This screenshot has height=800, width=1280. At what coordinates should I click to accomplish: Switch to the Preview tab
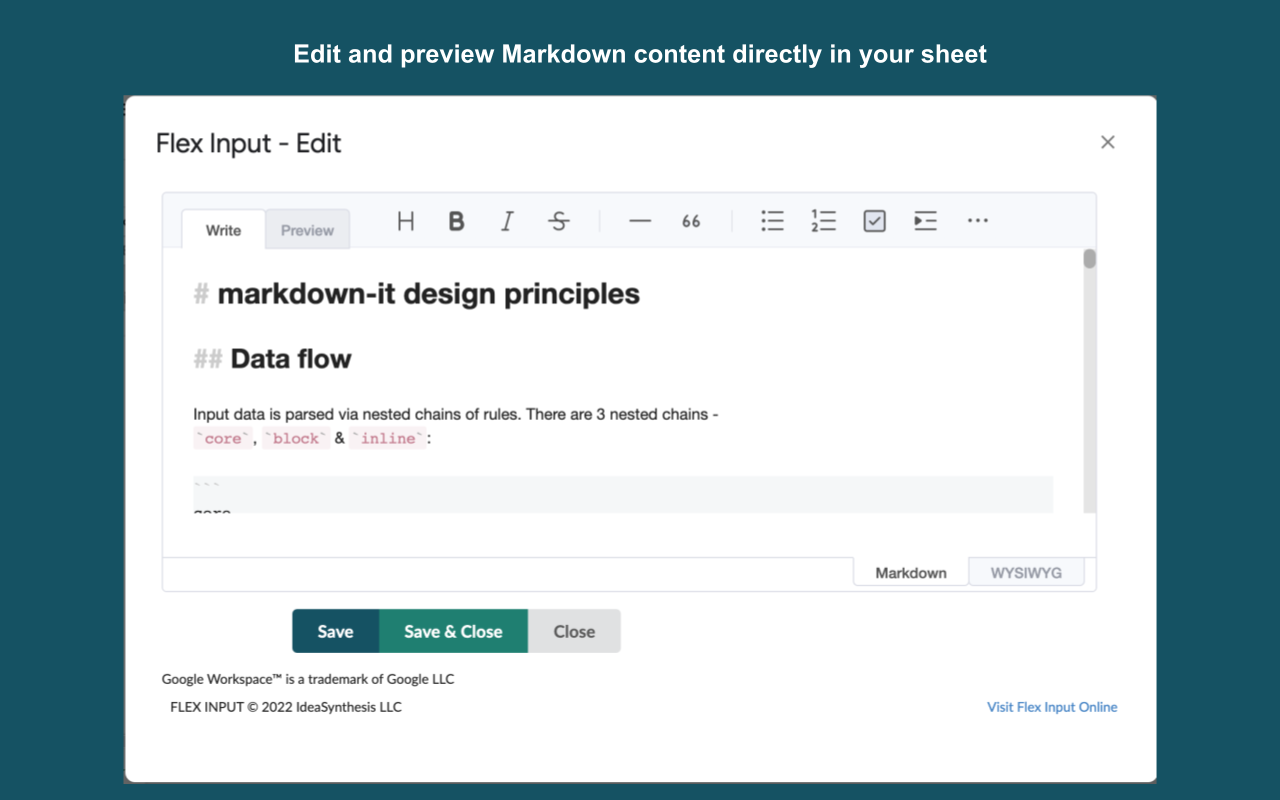tap(307, 230)
